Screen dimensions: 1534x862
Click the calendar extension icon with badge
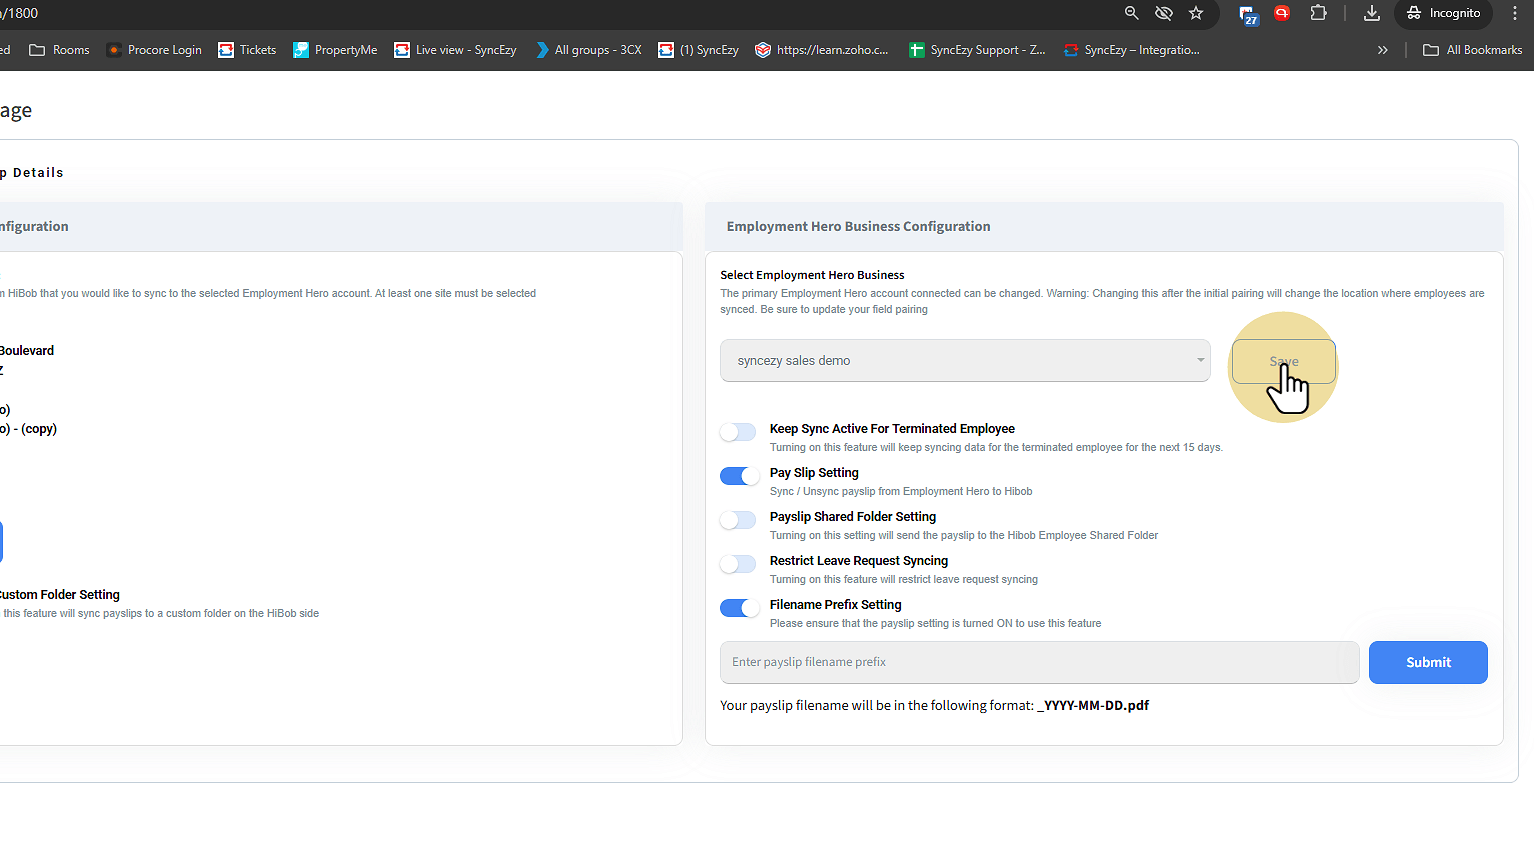(1248, 14)
